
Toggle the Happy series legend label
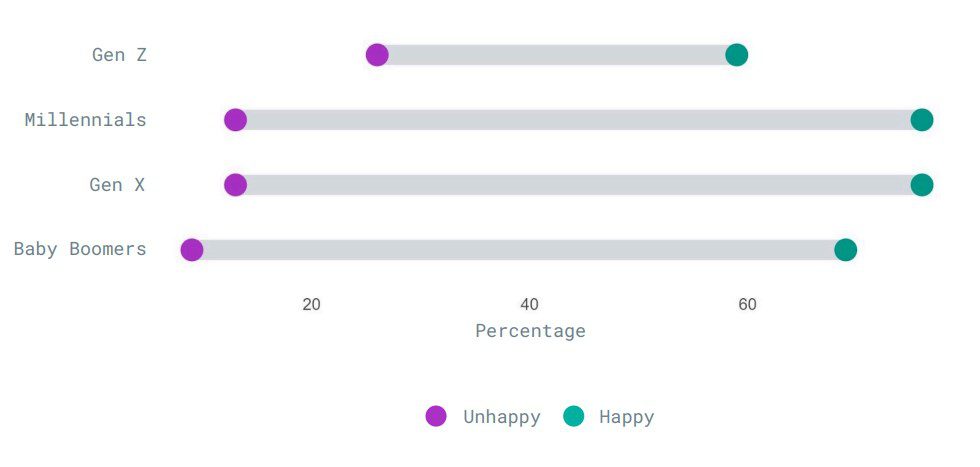point(627,417)
